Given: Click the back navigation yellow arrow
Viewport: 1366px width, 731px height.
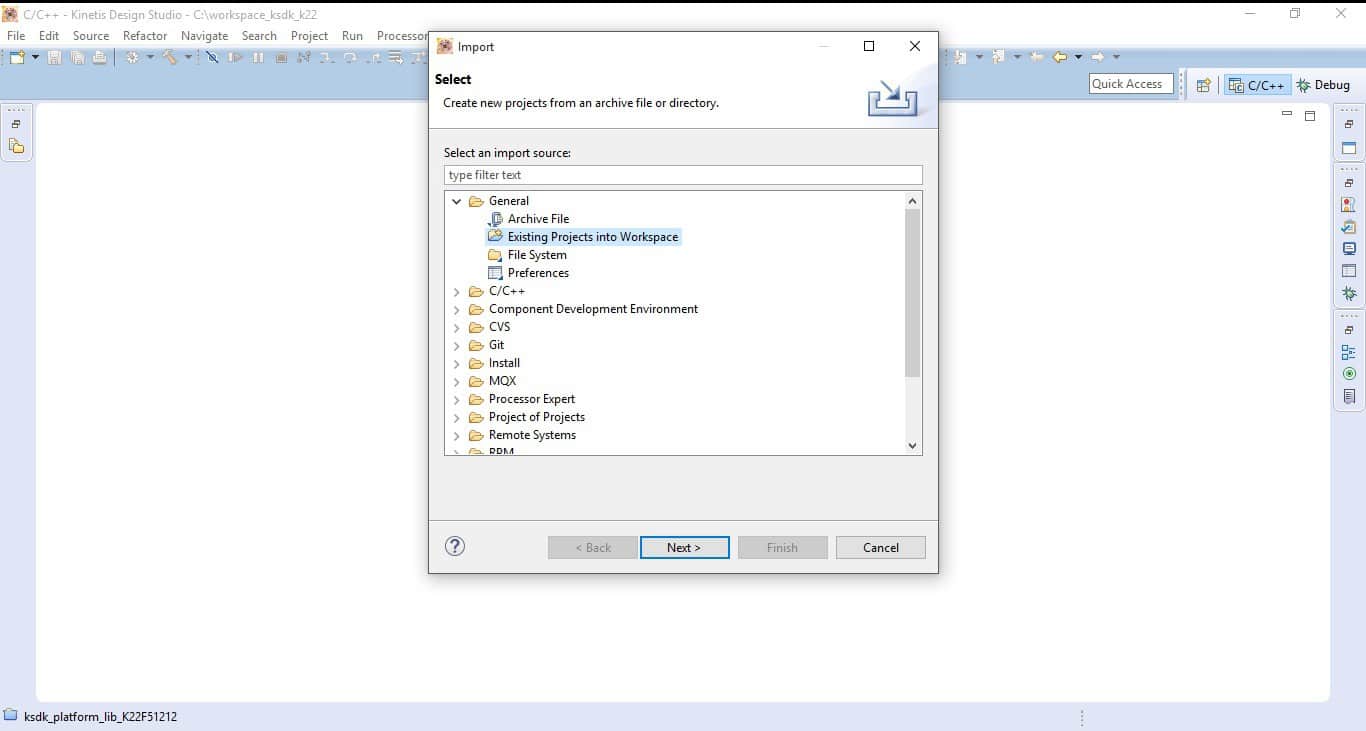Looking at the screenshot, I should (x=1060, y=58).
